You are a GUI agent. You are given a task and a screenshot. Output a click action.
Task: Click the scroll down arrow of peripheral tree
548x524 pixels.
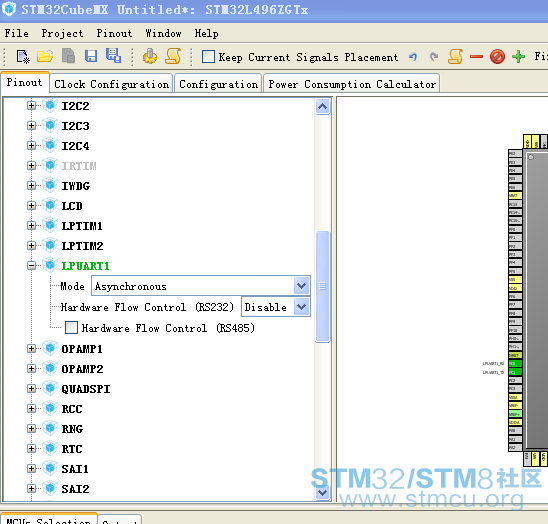tap(322, 493)
